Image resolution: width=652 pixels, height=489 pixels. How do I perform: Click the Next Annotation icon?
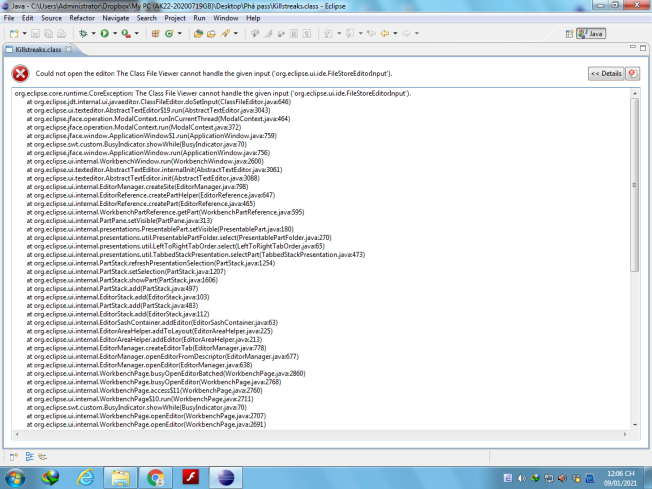[328, 34]
